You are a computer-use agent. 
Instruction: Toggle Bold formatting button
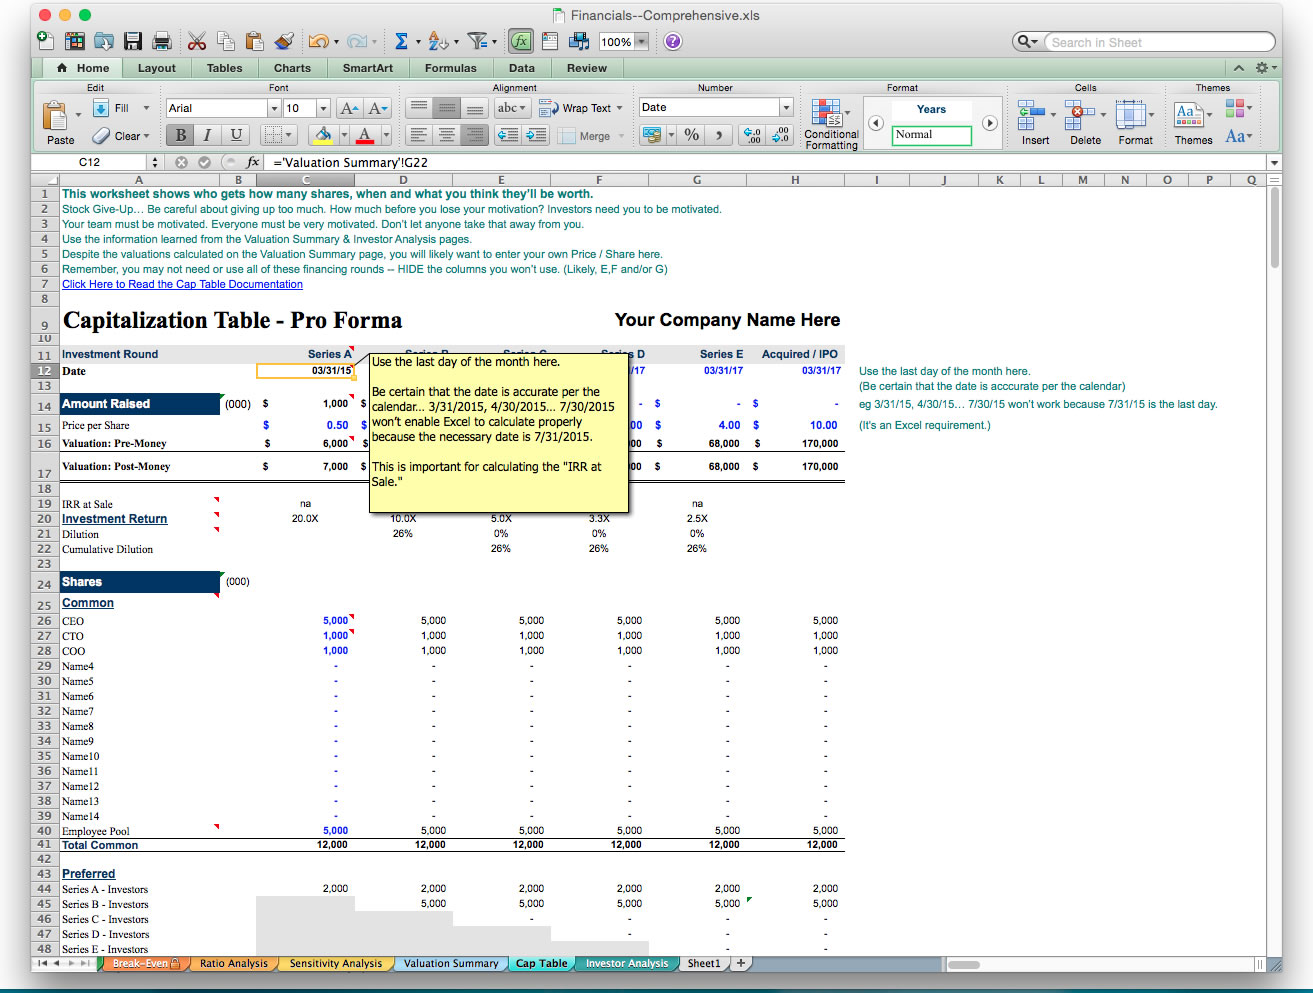coord(181,135)
